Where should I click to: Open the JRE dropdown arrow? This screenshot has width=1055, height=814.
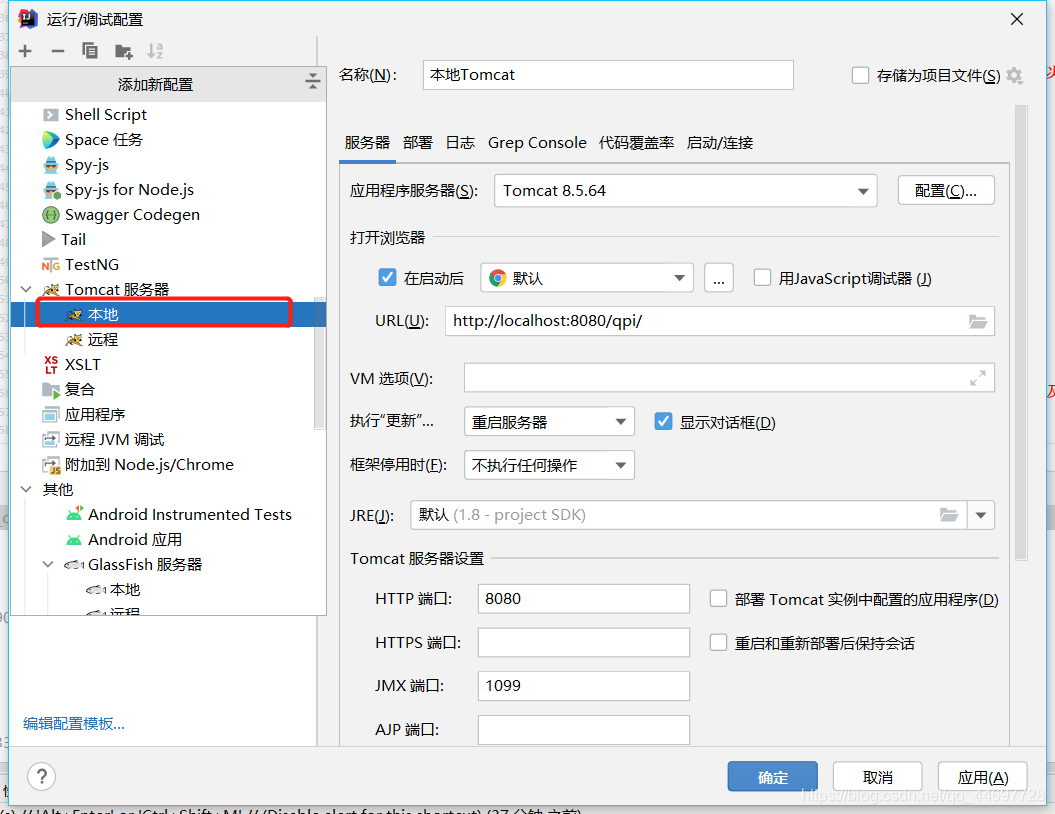tap(981, 515)
